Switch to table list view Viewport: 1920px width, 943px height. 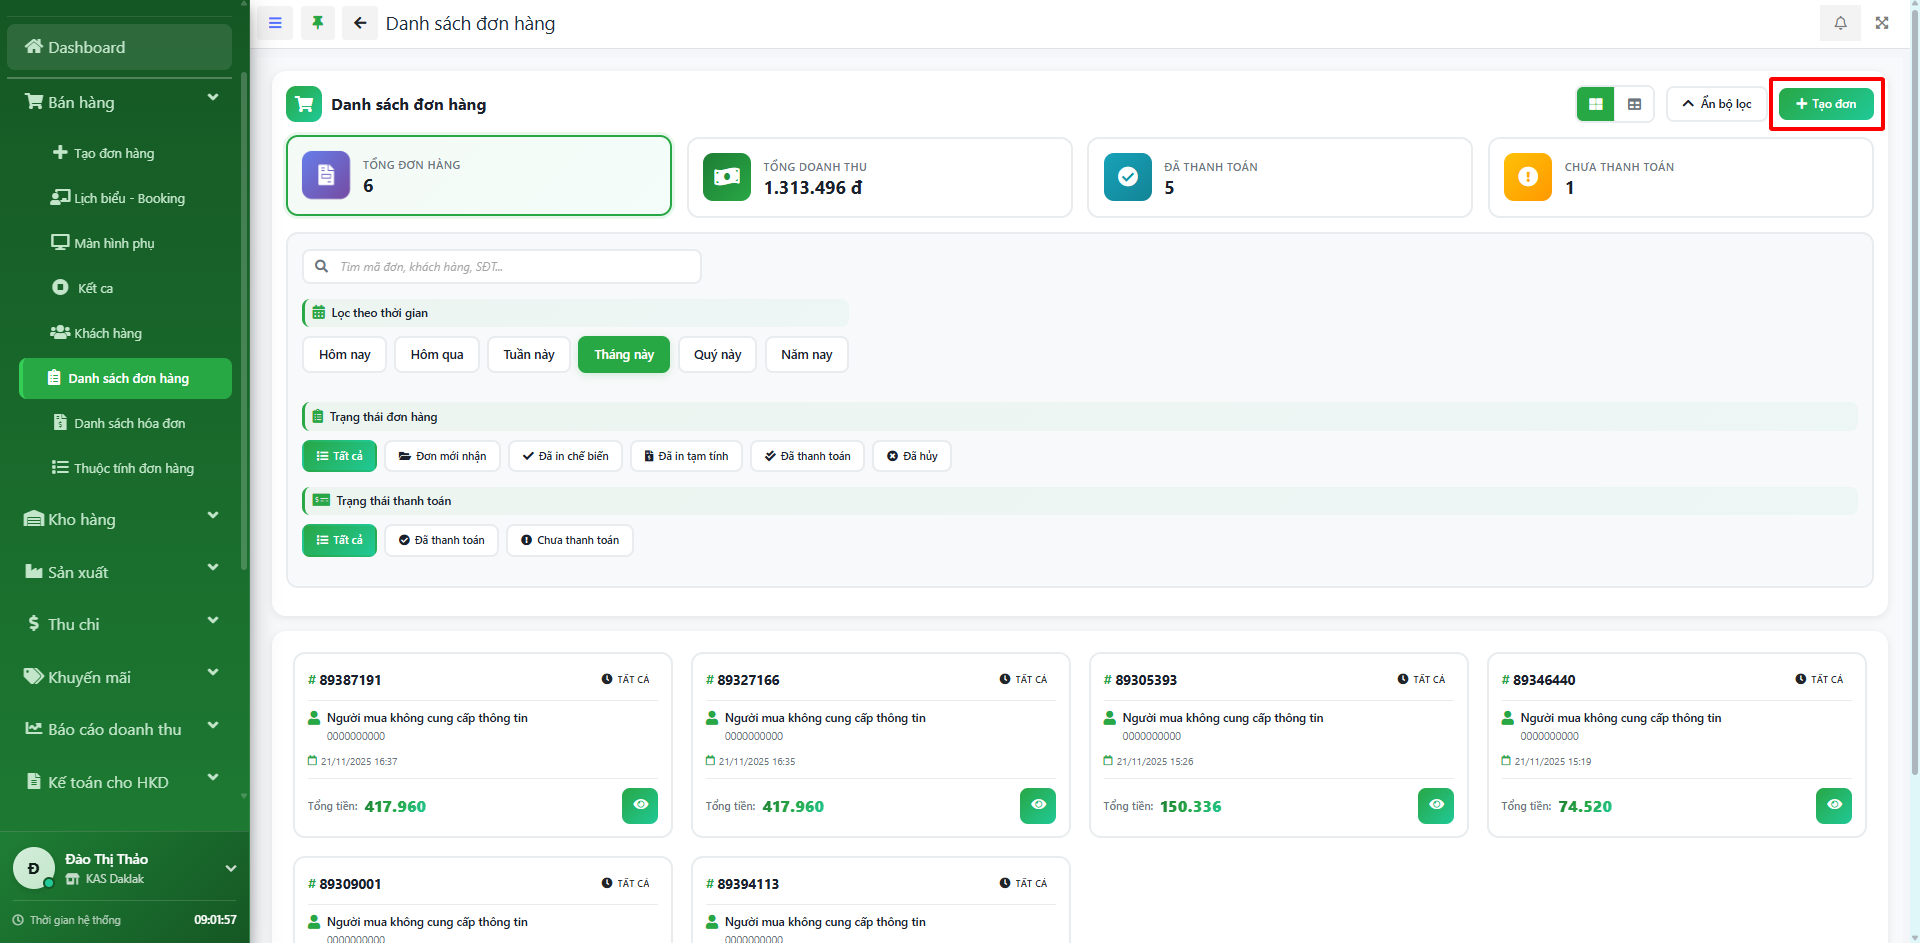tap(1634, 104)
